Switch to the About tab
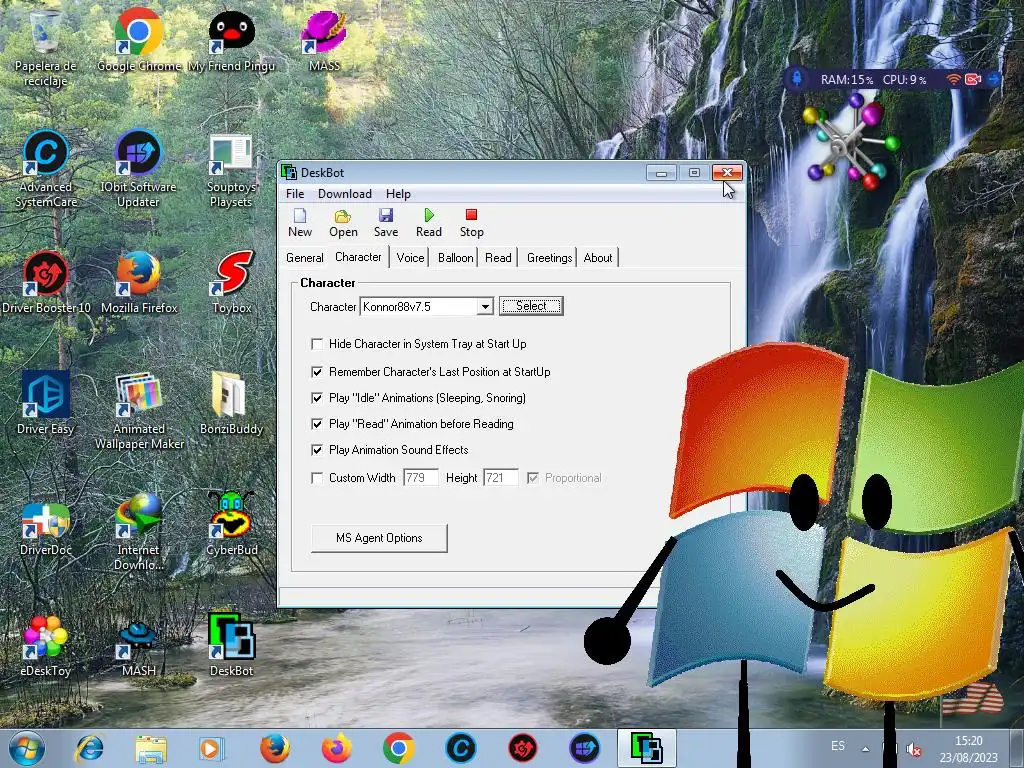The height and width of the screenshot is (768, 1024). pyautogui.click(x=598, y=258)
